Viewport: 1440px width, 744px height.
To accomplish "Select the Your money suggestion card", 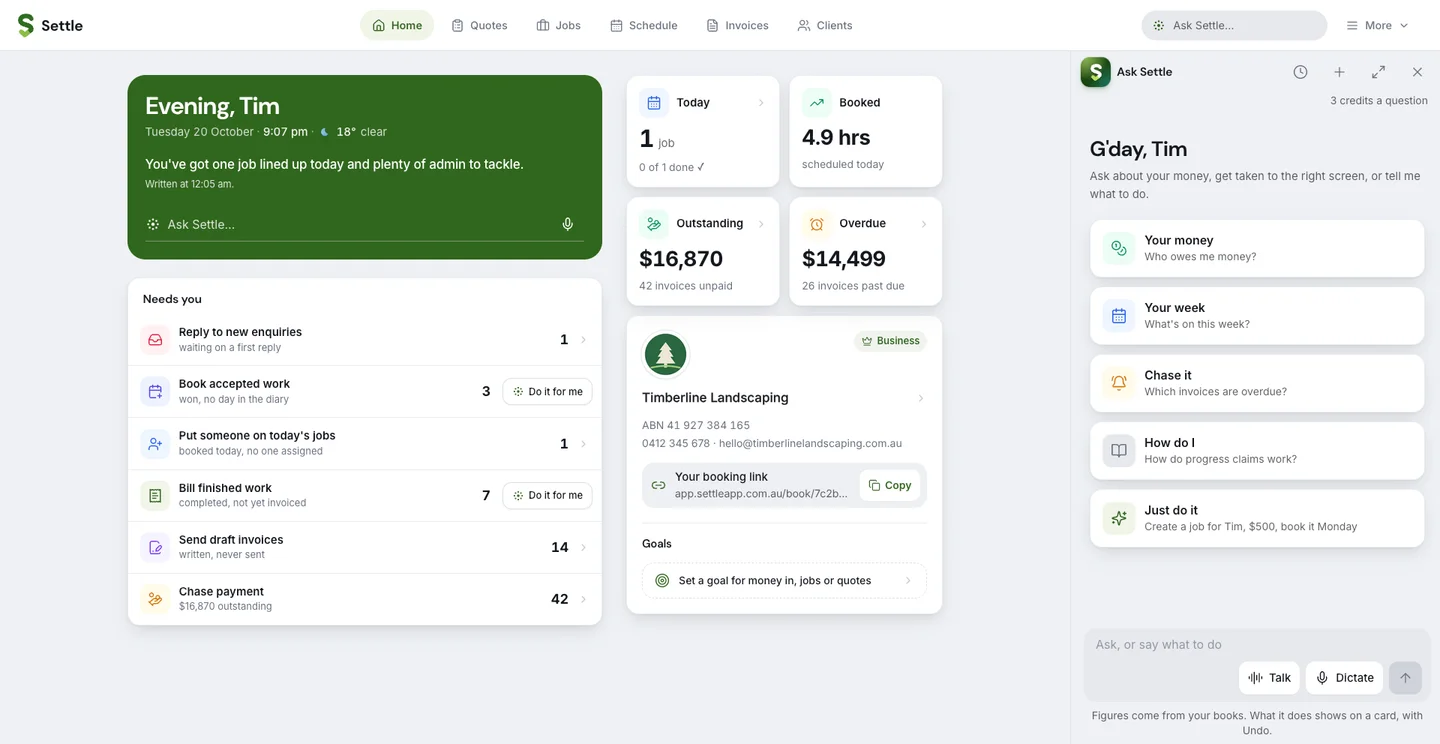I will (x=1257, y=248).
